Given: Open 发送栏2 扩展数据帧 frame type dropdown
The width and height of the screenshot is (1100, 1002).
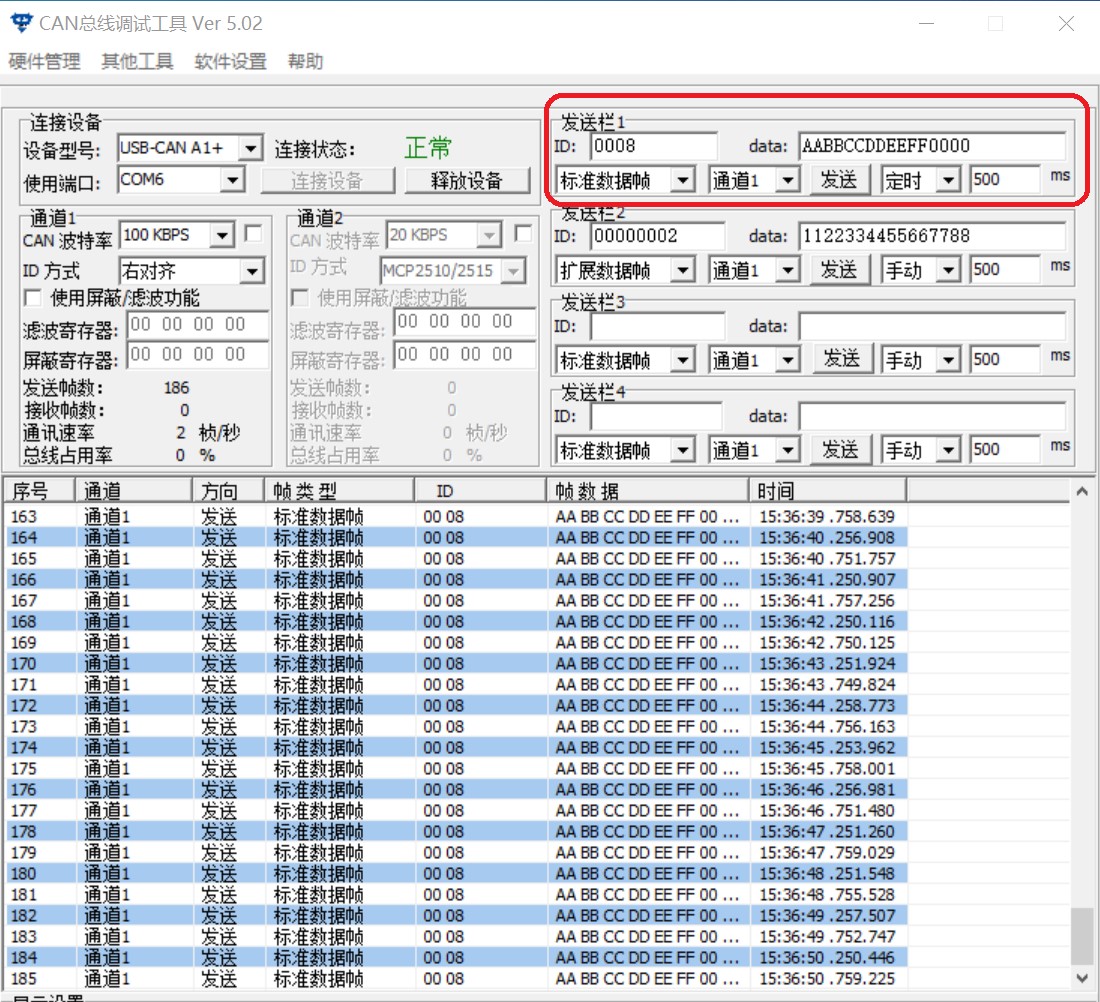Looking at the screenshot, I should click(683, 270).
